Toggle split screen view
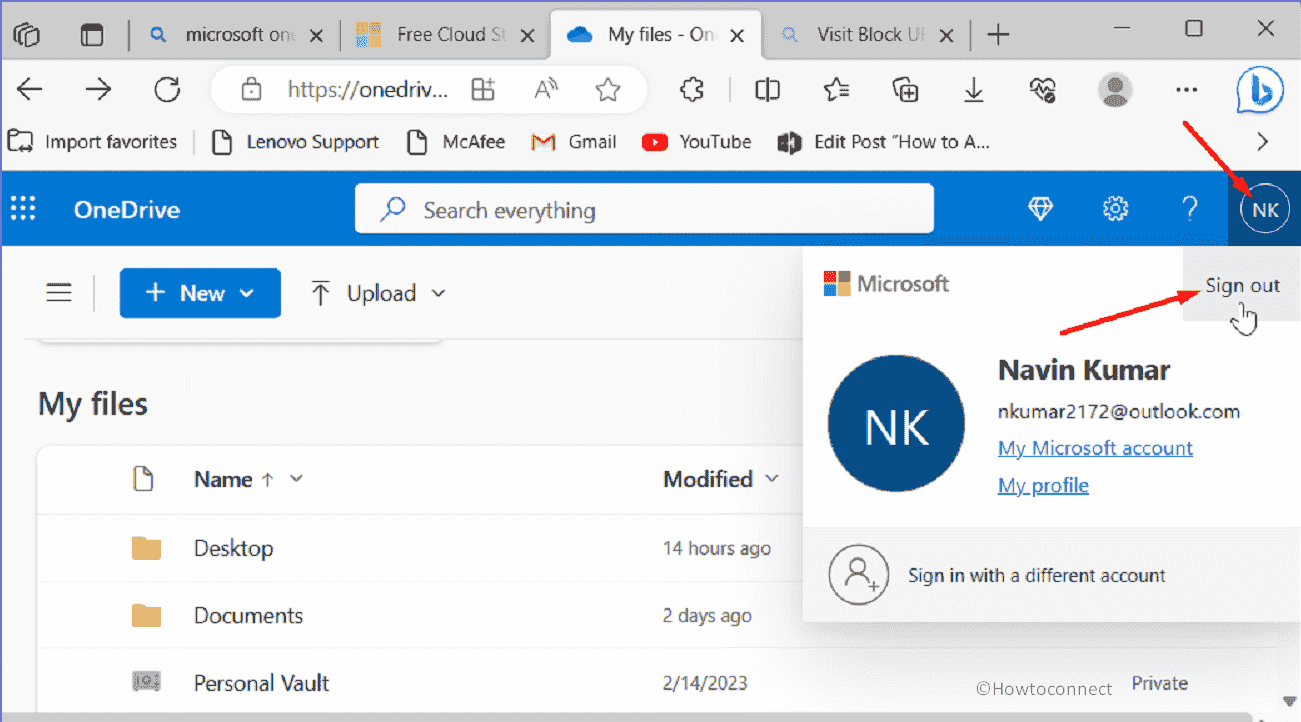The width and height of the screenshot is (1301, 722). point(768,90)
